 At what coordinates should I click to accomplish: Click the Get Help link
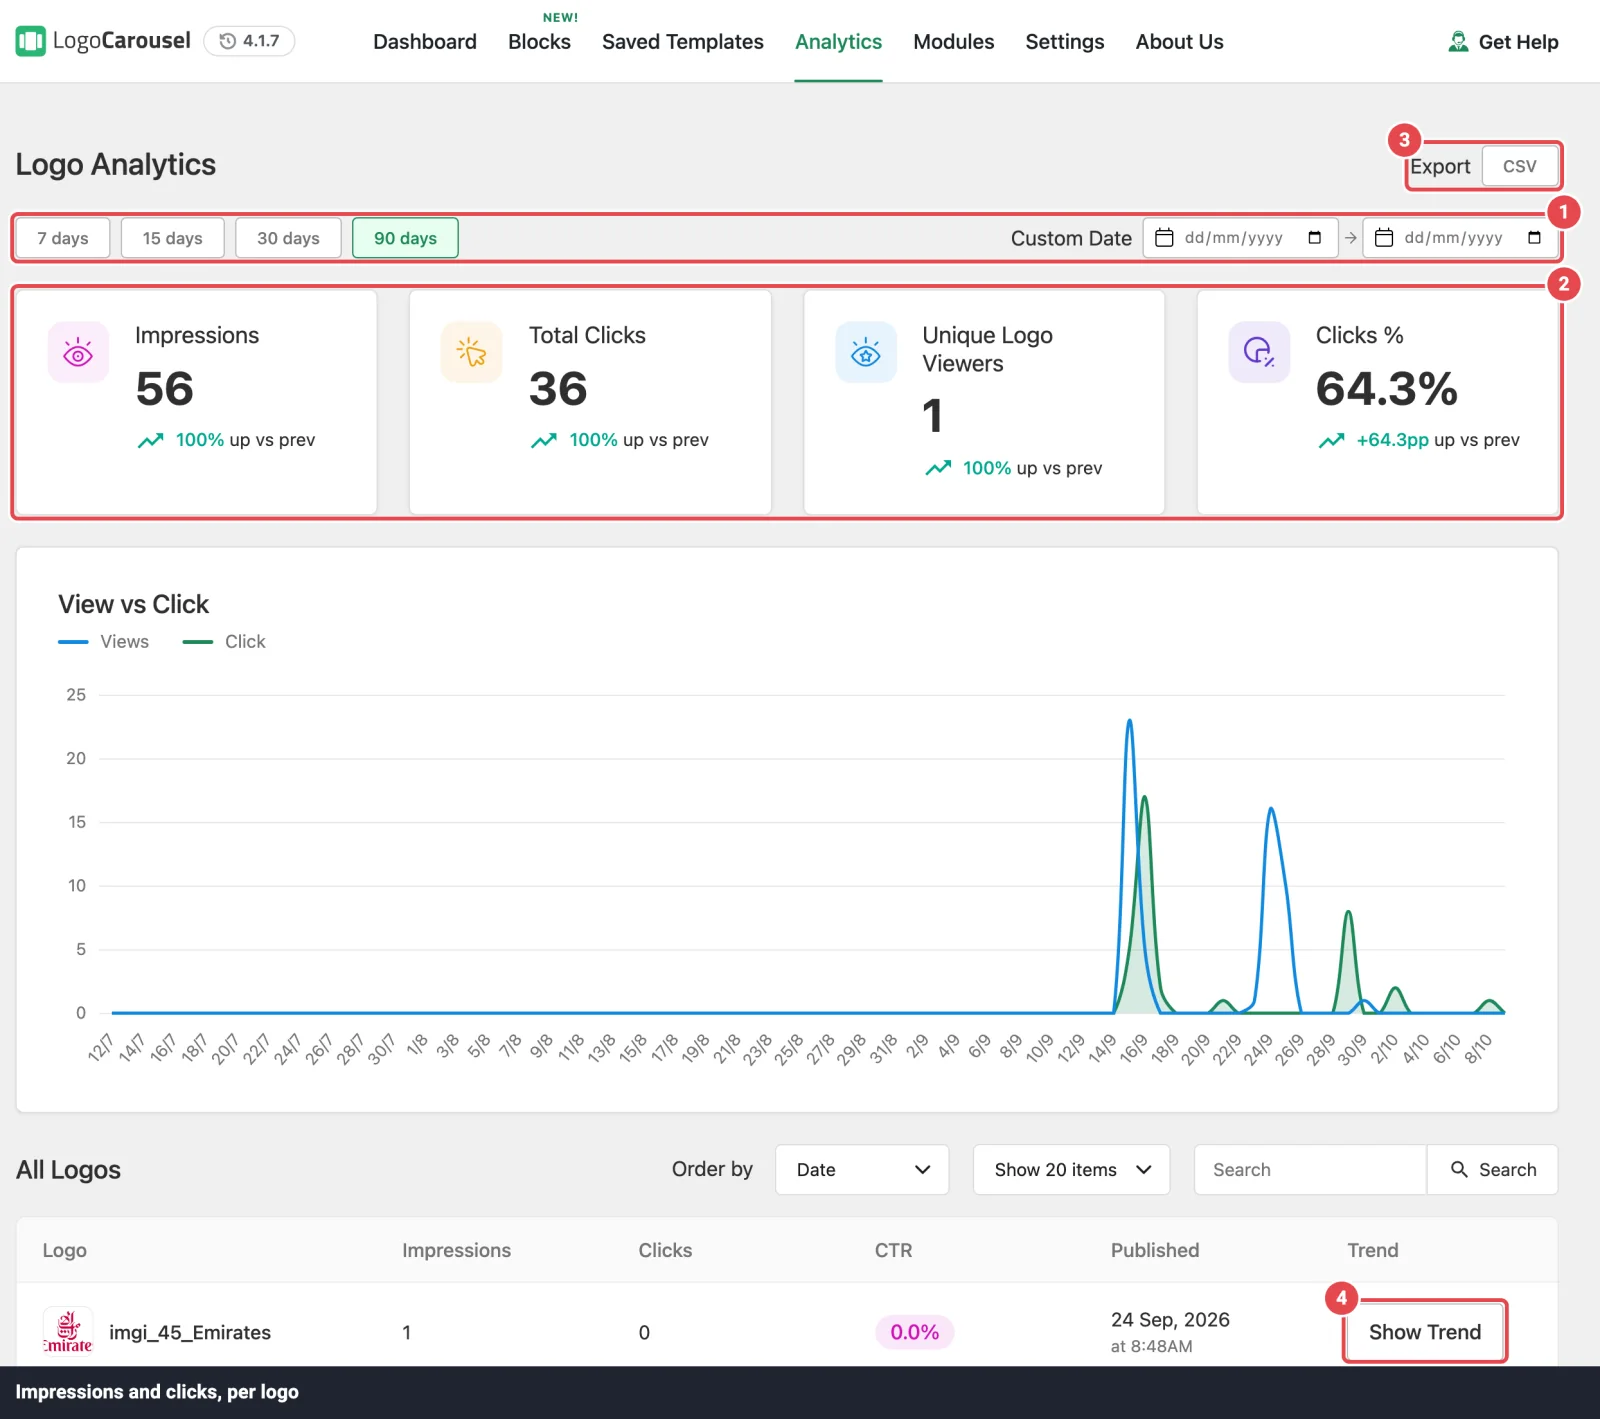pos(1503,42)
